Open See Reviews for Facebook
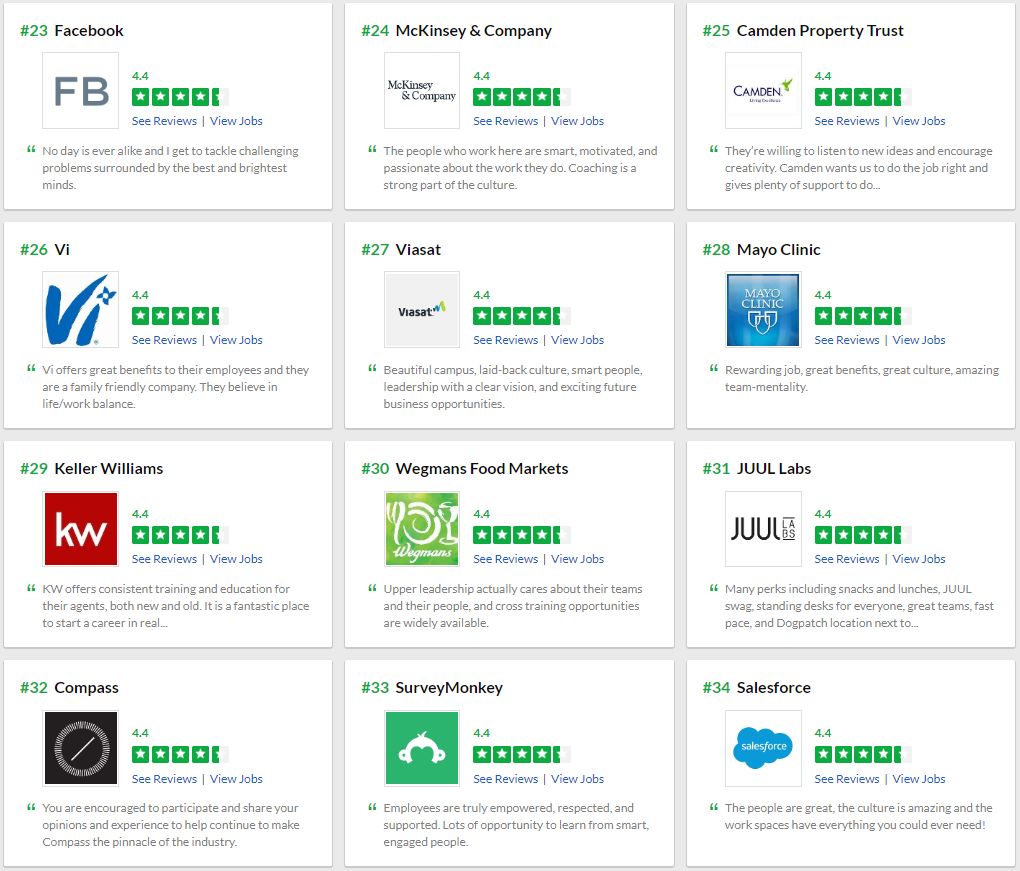This screenshot has height=871, width=1020. [164, 121]
